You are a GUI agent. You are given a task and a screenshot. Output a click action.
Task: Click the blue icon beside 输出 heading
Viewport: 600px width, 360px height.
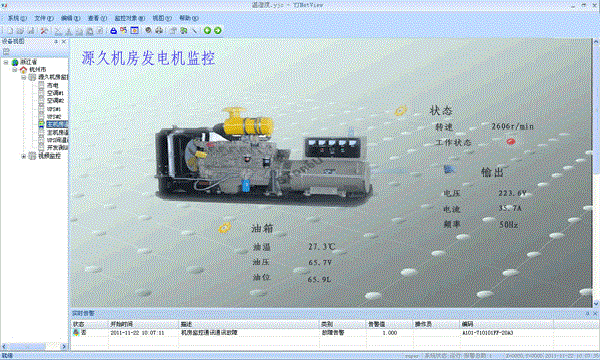(449, 169)
